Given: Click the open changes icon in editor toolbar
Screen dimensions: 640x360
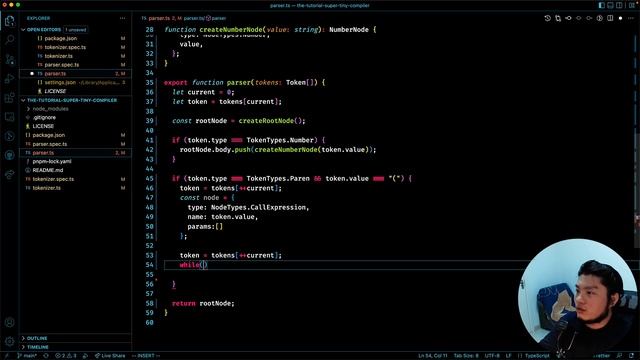Looking at the screenshot, I should [558, 18].
